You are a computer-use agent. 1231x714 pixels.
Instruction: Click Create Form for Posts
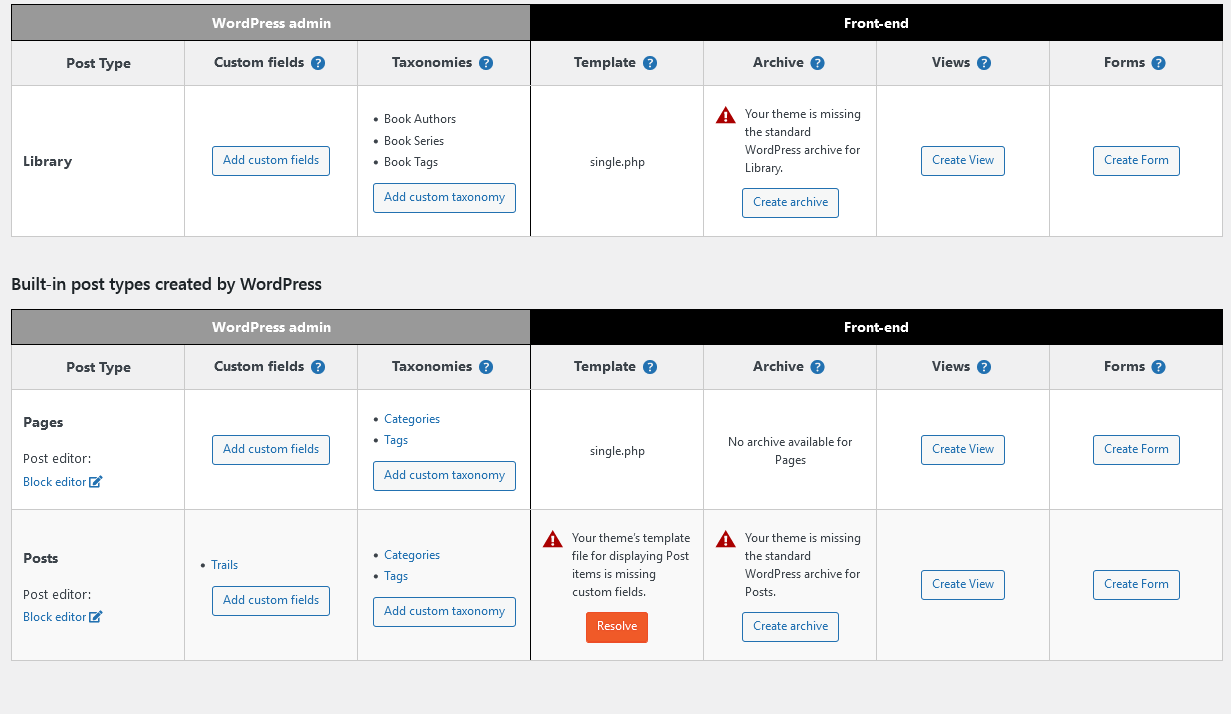click(1136, 585)
